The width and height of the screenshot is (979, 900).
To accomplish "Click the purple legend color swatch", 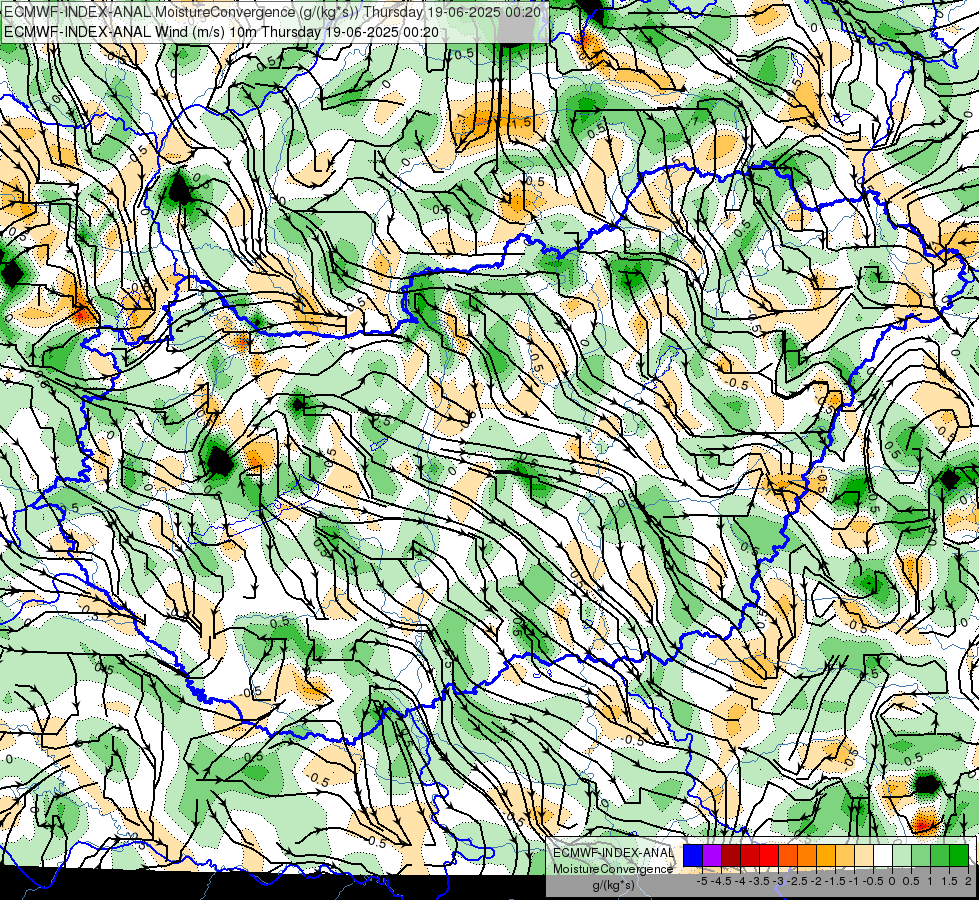I will tap(712, 856).
